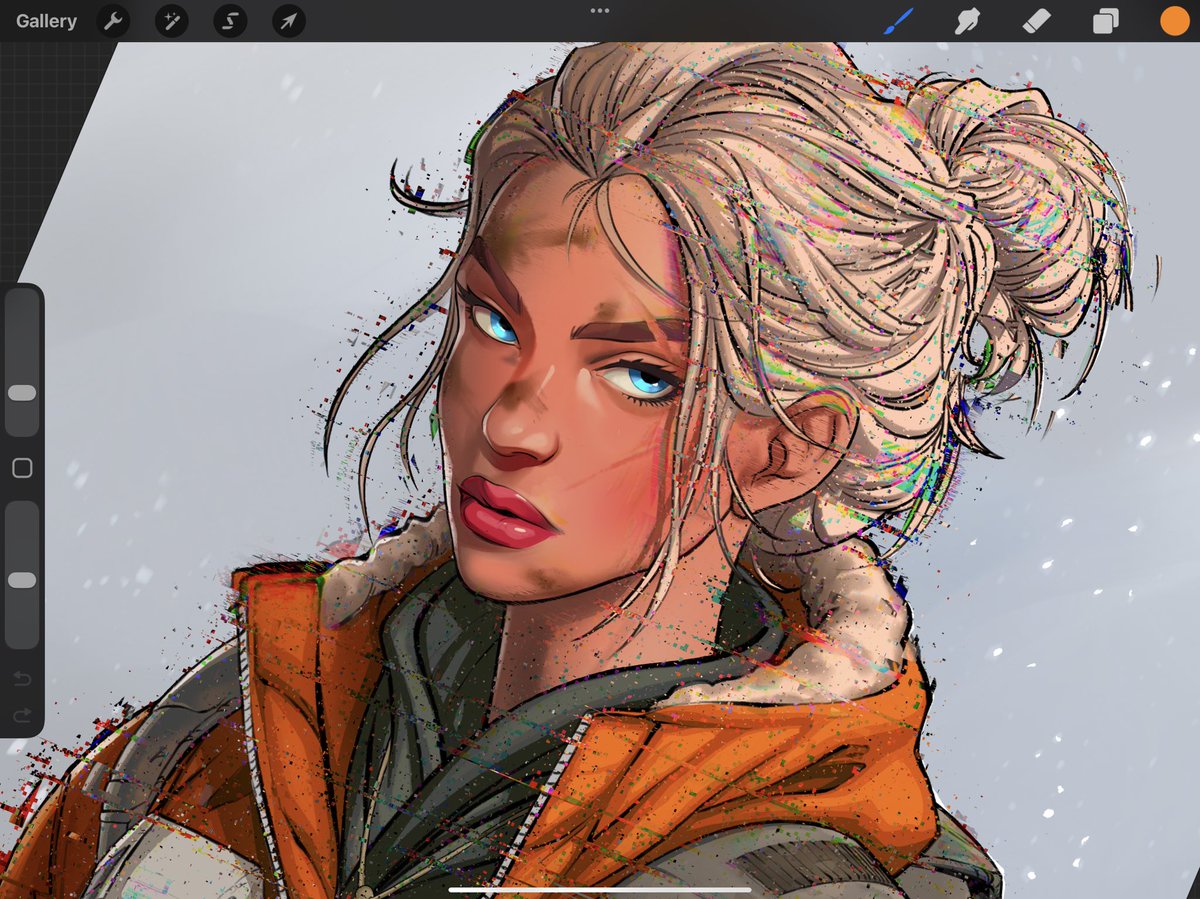The width and height of the screenshot is (1200, 899).
Task: Select the Smudge tool
Action: tap(967, 21)
